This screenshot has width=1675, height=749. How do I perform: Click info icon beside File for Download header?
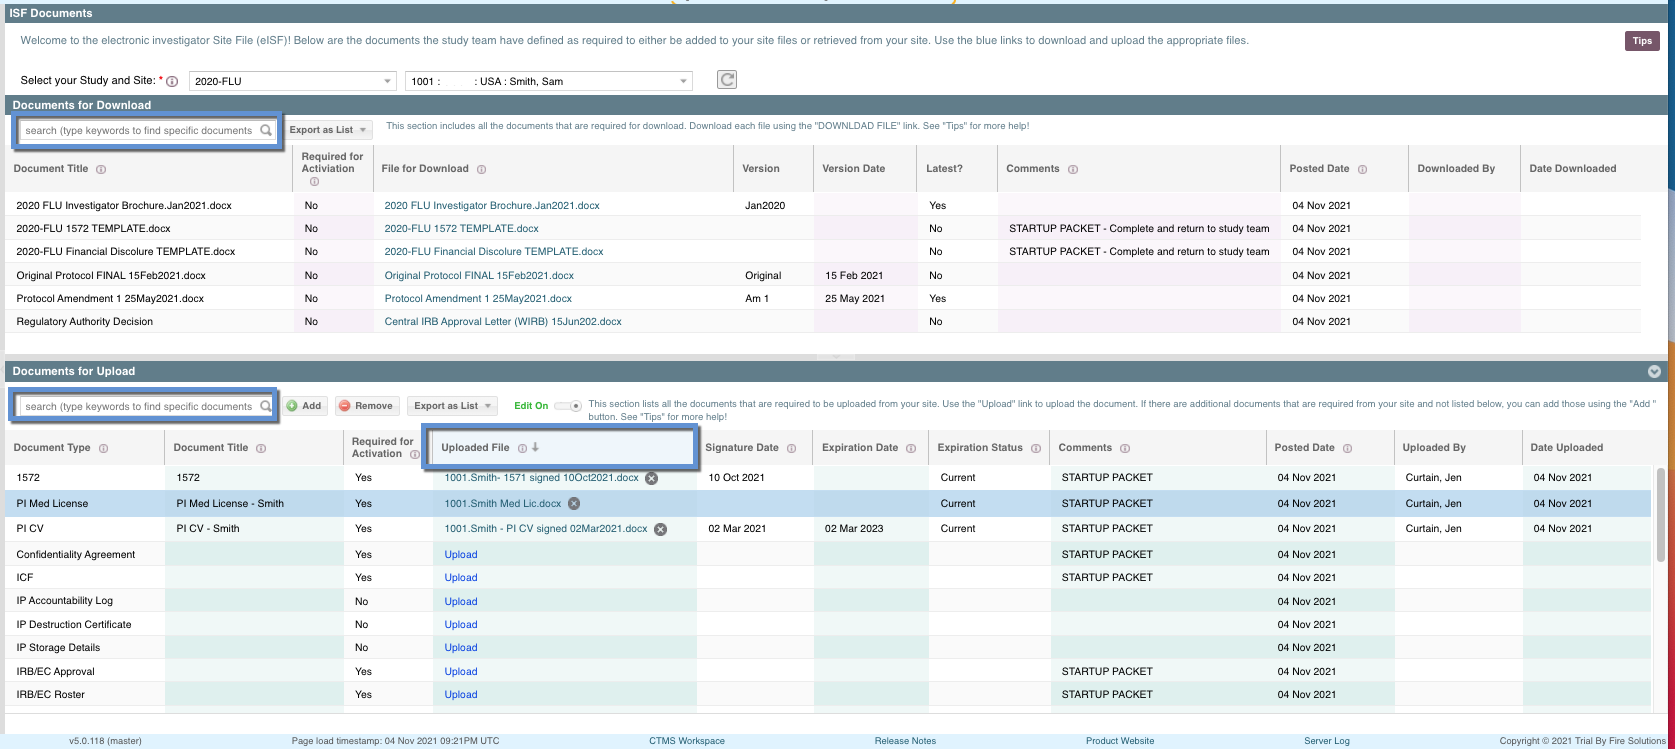(x=481, y=169)
